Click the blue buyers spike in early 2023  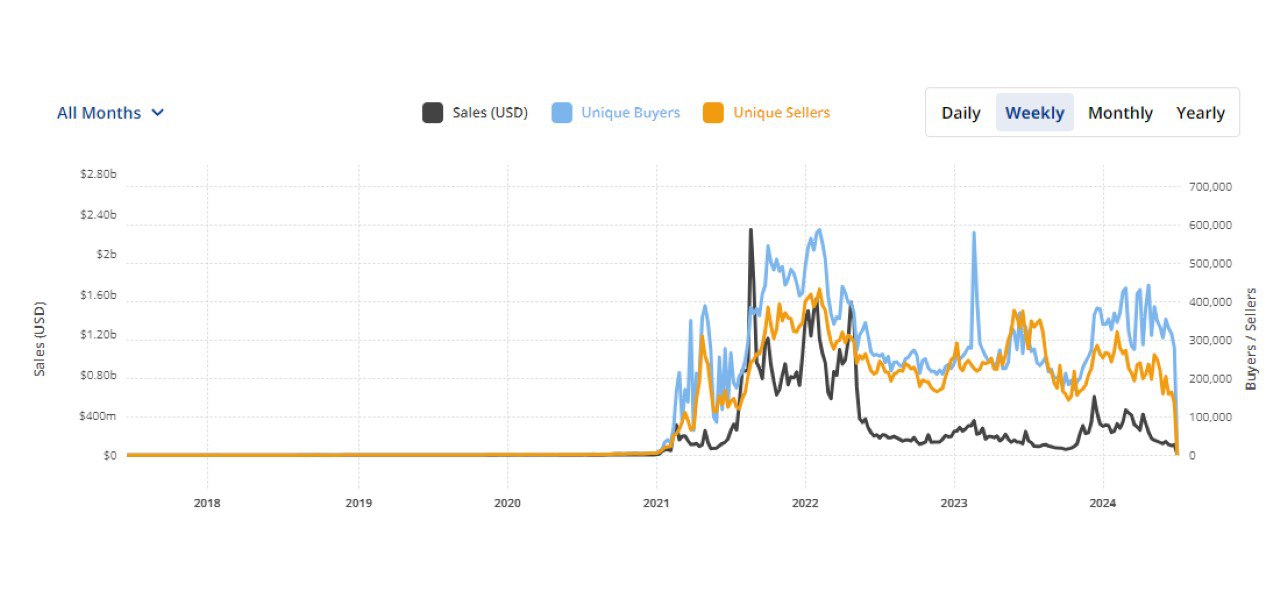click(973, 234)
